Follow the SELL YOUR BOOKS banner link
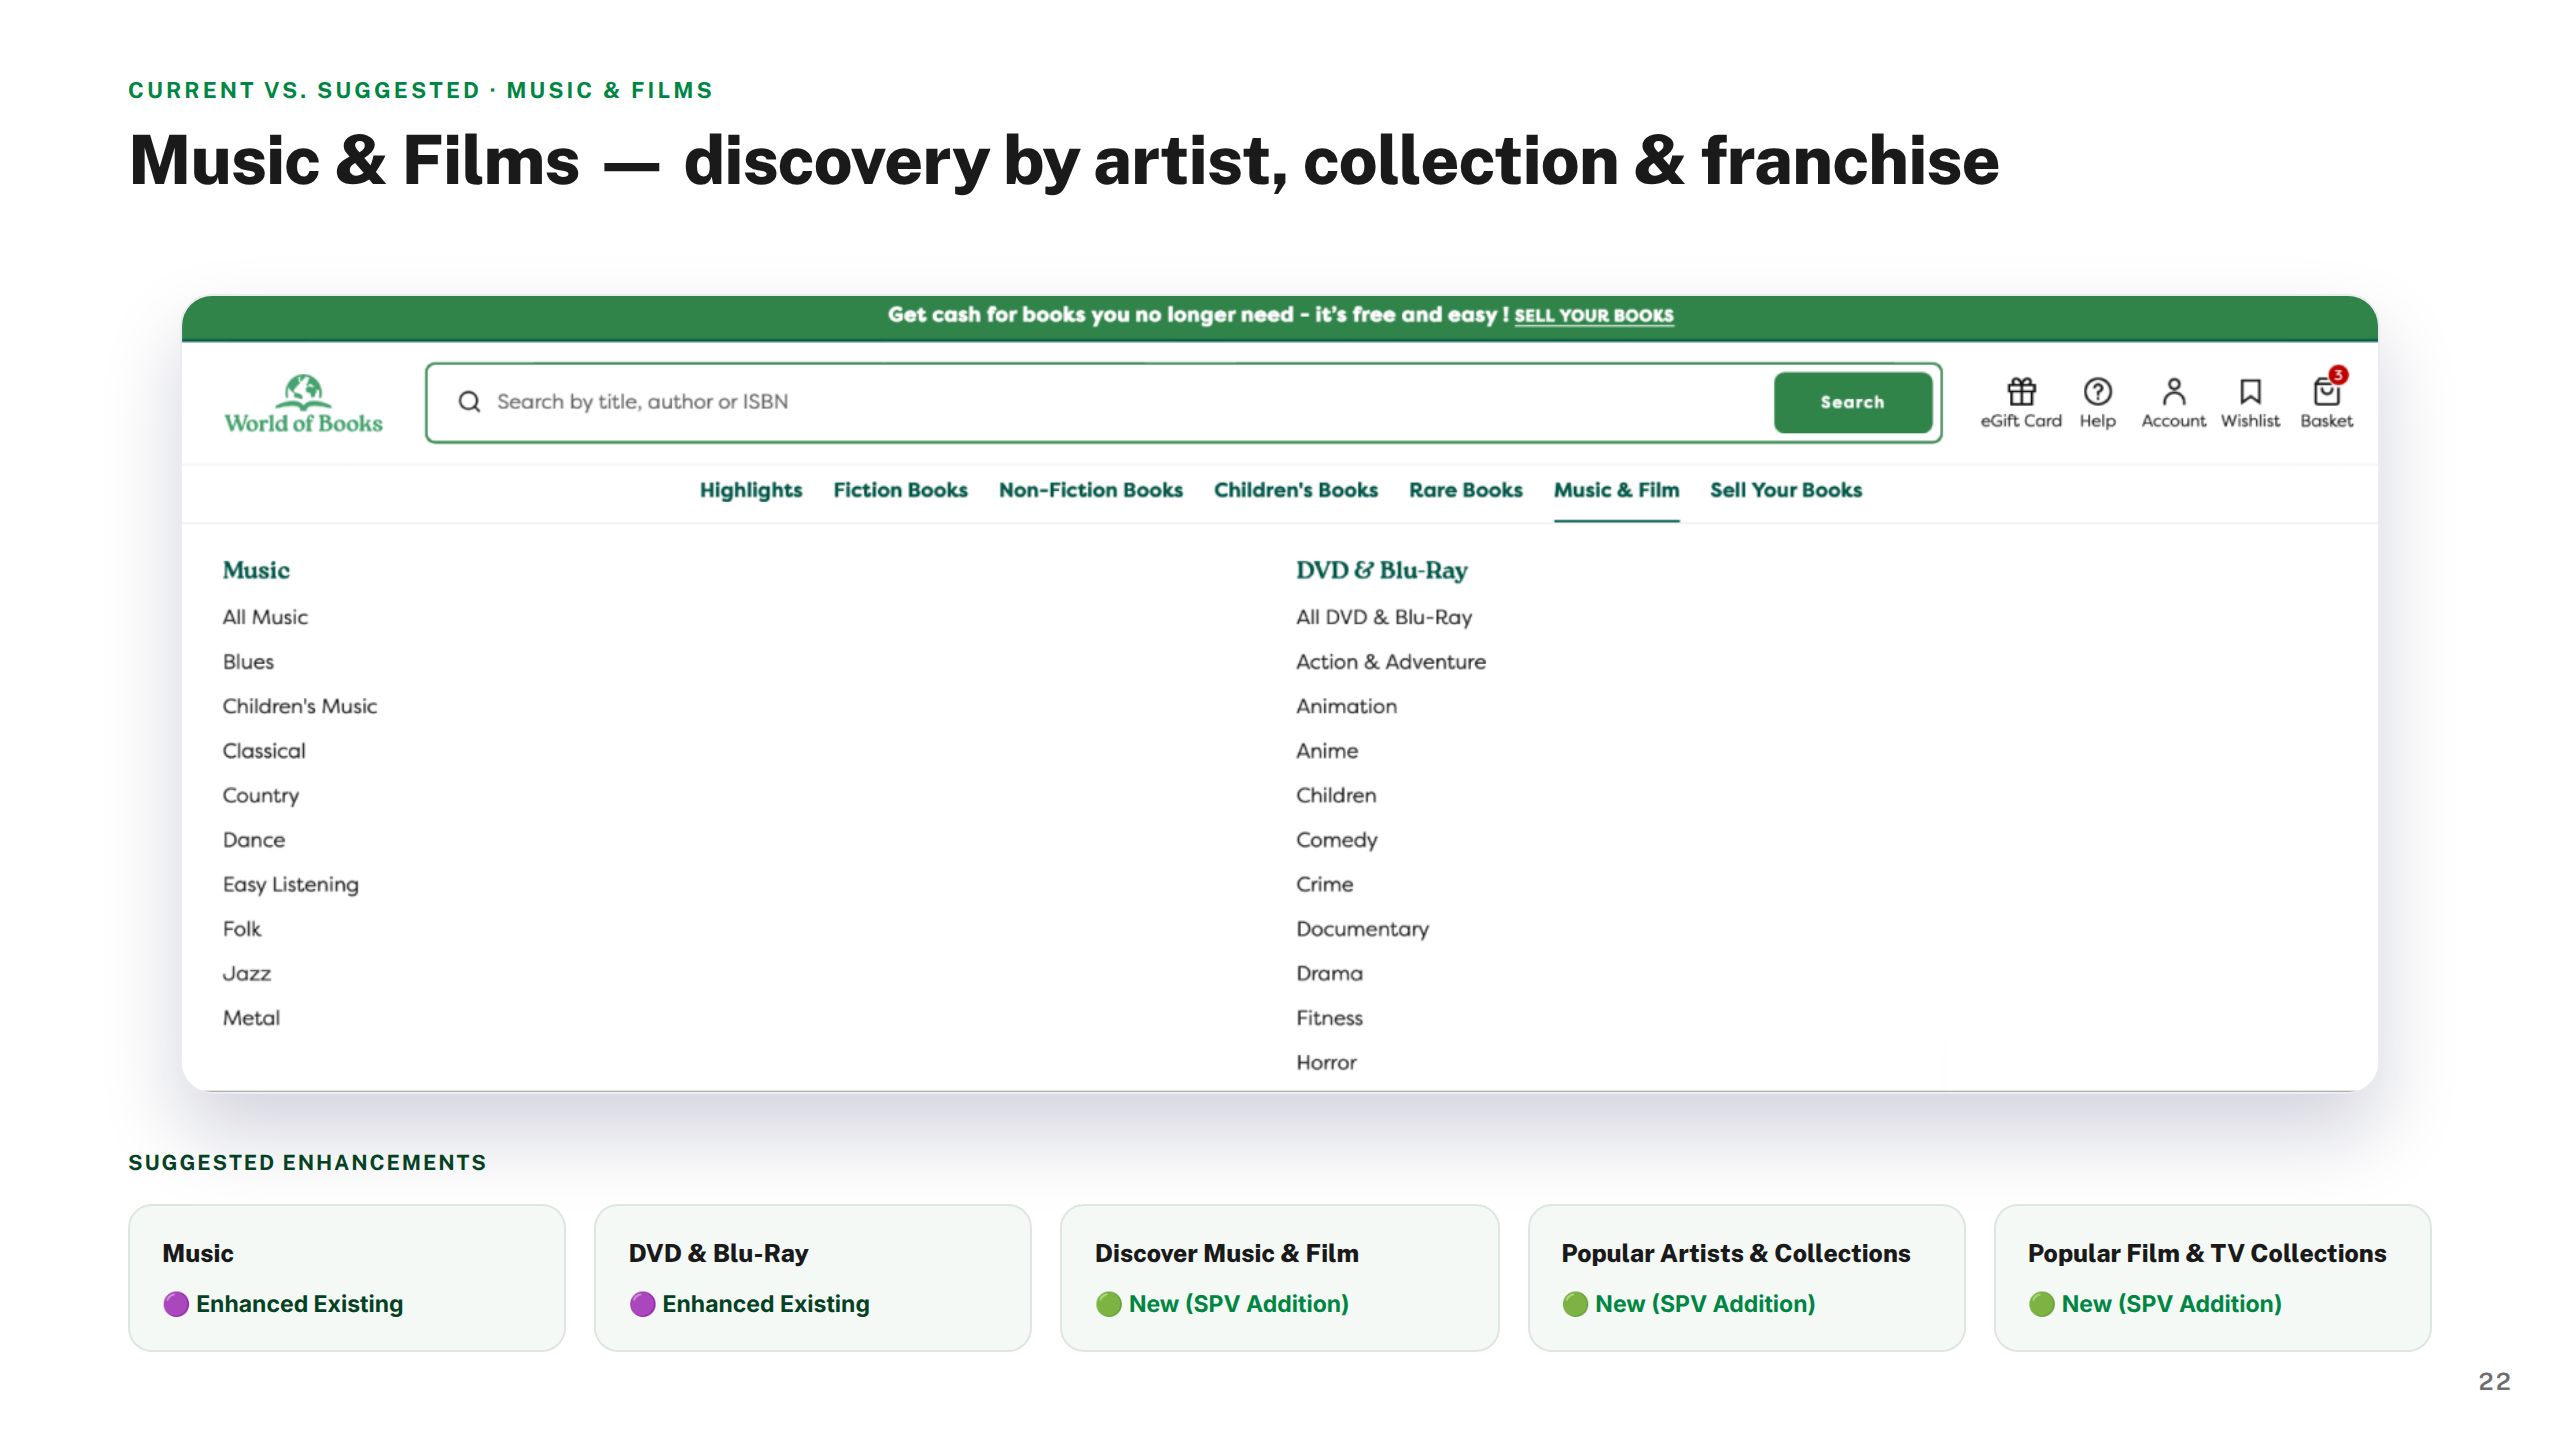 (x=1593, y=315)
